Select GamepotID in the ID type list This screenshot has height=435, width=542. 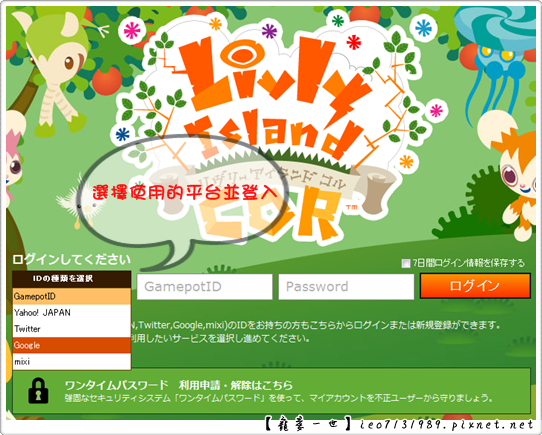click(72, 296)
